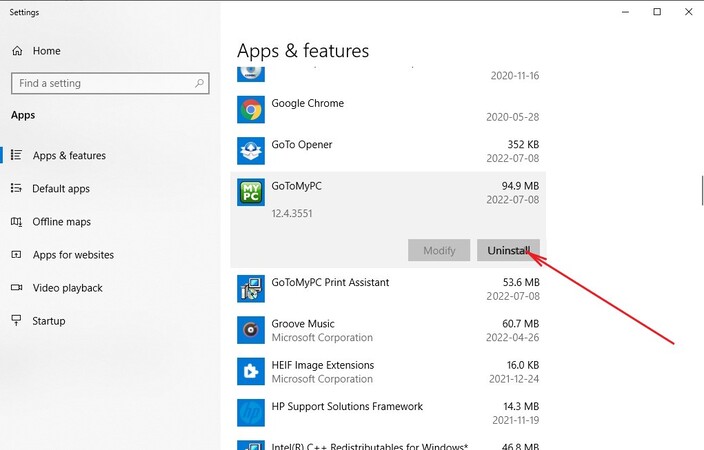Click the HEIF Image Extensions icon
The width and height of the screenshot is (704, 450).
coord(251,371)
